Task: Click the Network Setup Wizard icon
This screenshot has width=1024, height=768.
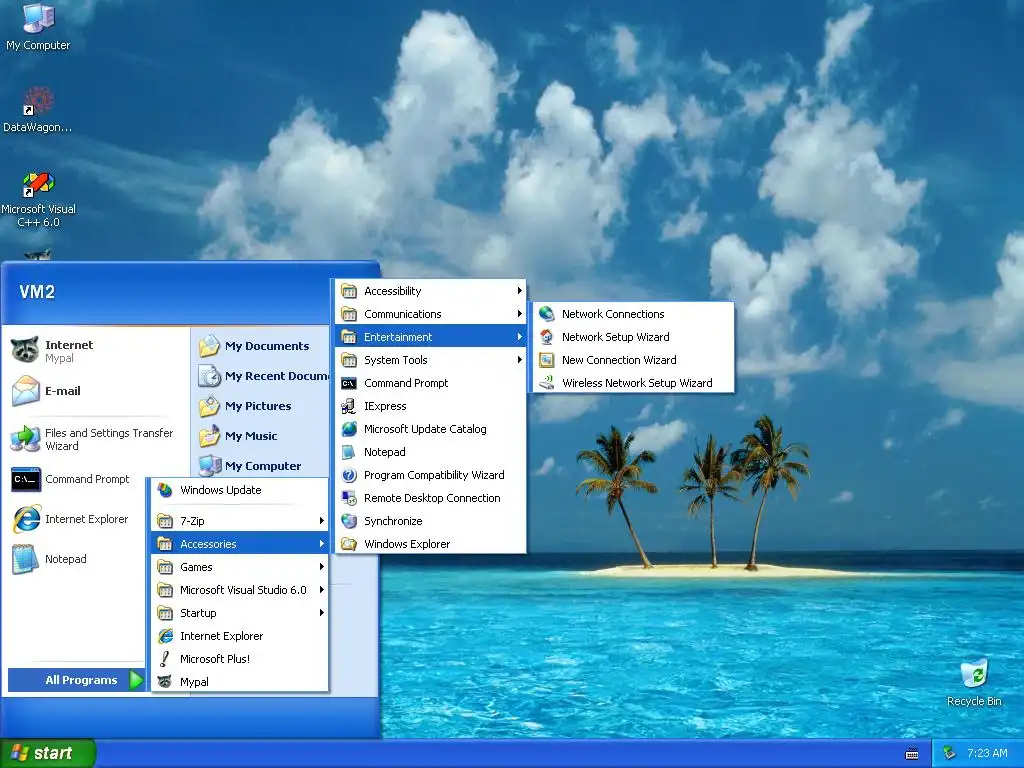Action: click(547, 337)
